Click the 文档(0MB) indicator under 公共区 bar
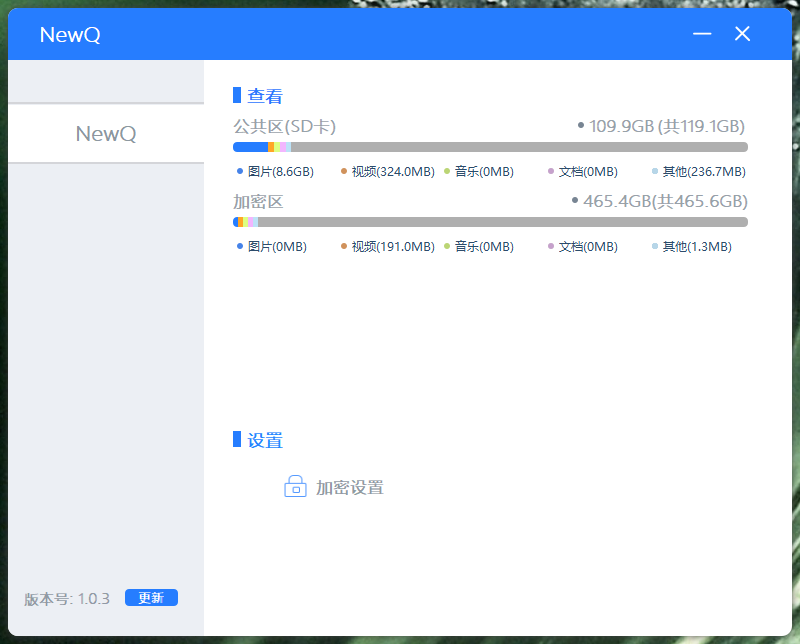 point(551,171)
